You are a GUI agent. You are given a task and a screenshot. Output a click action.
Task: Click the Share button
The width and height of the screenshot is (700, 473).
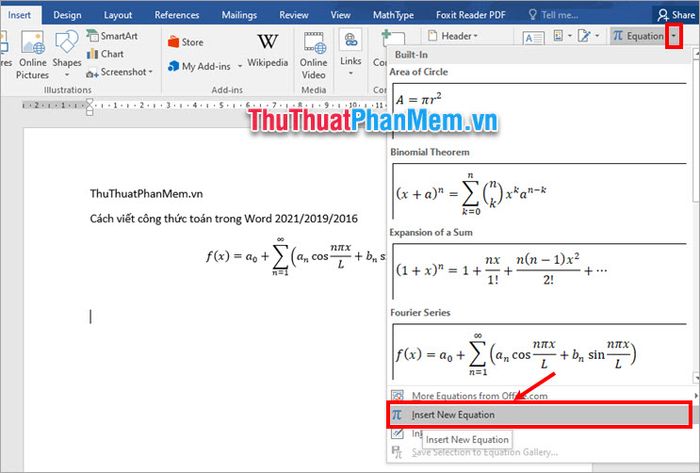(x=675, y=15)
